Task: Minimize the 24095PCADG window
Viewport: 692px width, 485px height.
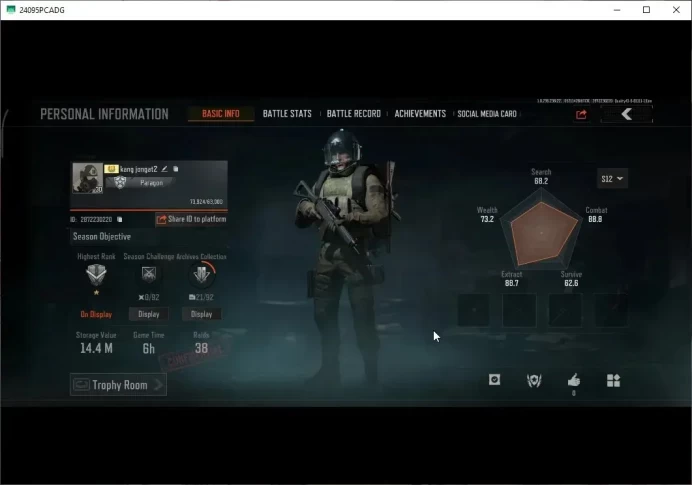Action: tap(617, 10)
